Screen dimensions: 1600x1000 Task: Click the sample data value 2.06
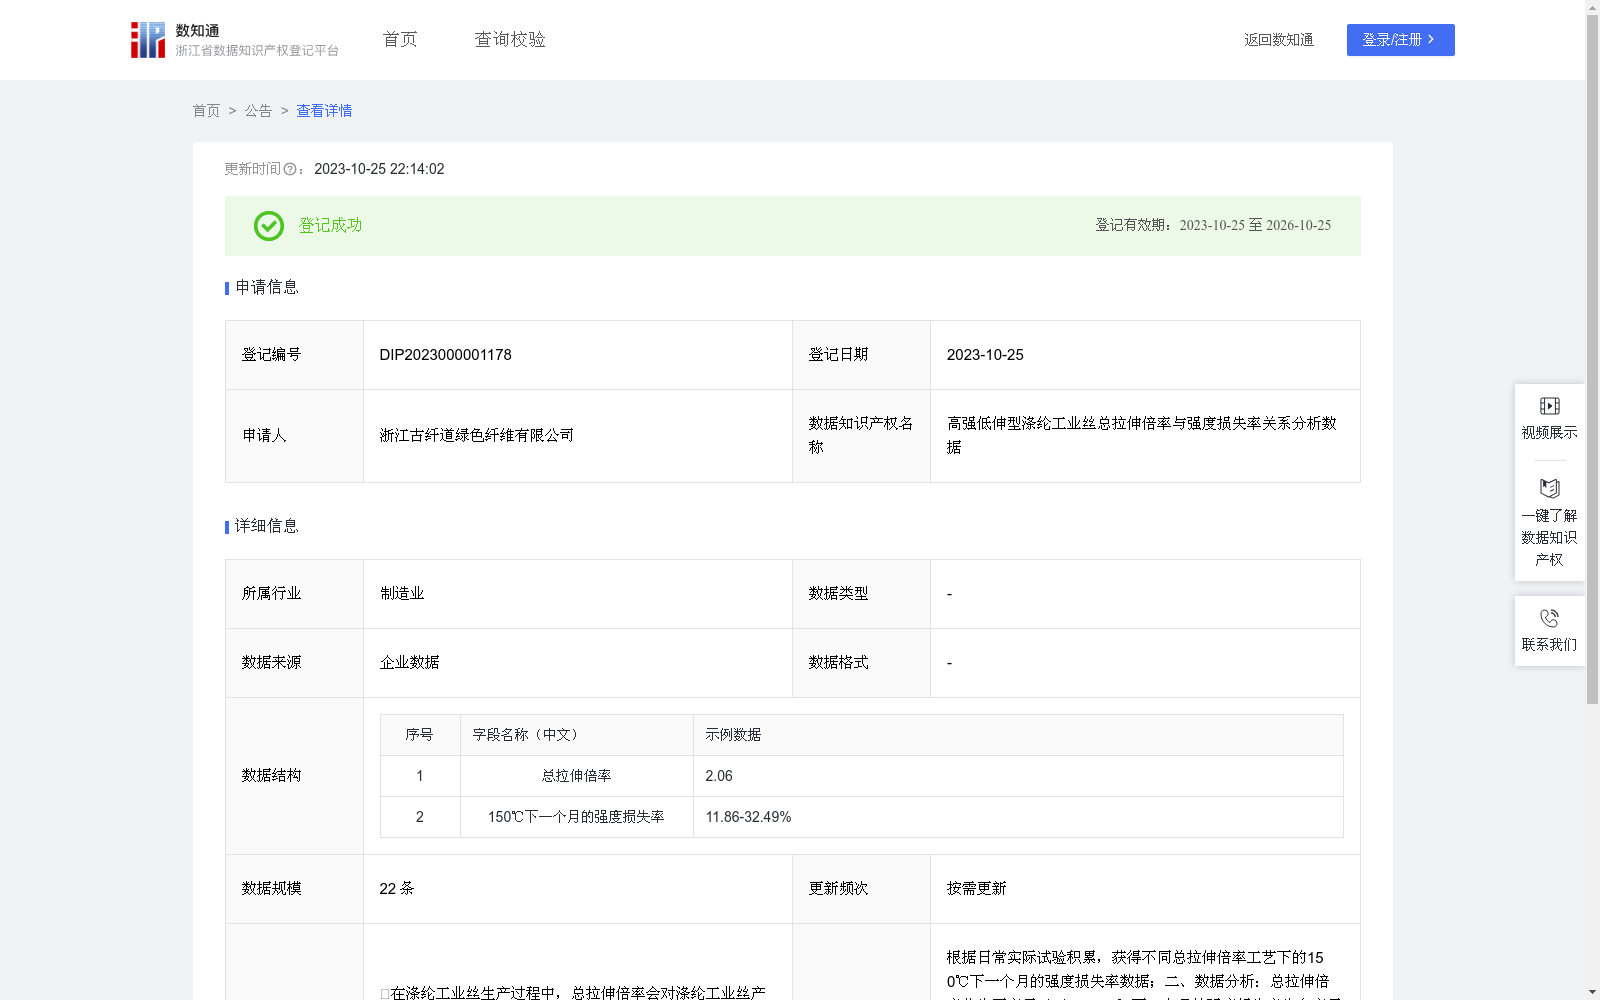[719, 776]
